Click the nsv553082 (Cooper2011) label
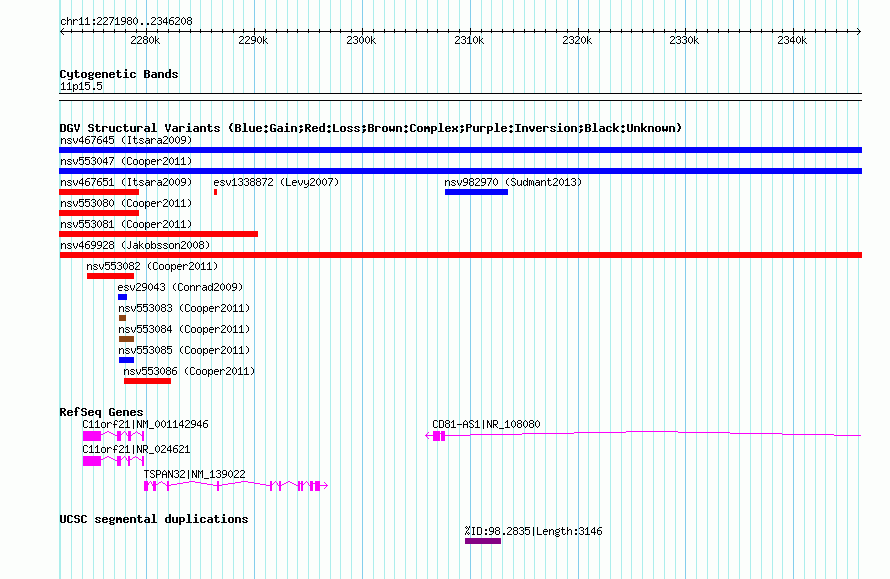 point(152,266)
